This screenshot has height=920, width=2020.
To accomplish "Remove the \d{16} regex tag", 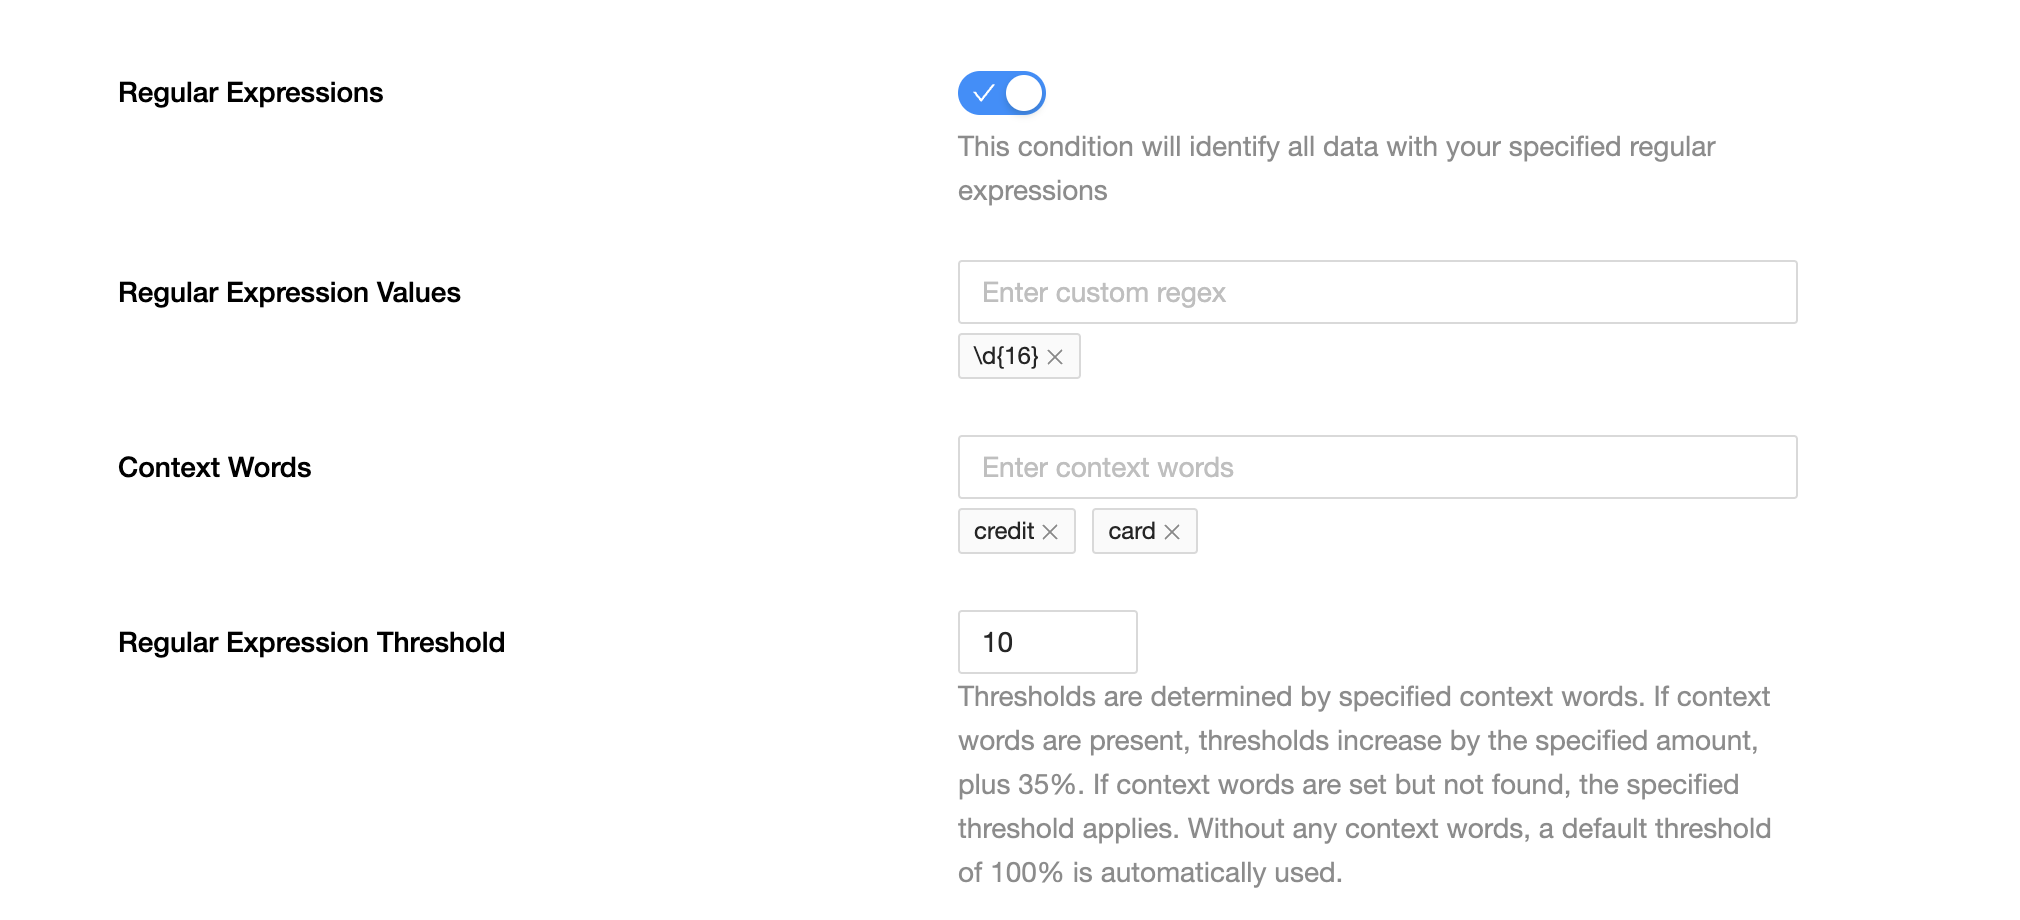I will (1055, 357).
